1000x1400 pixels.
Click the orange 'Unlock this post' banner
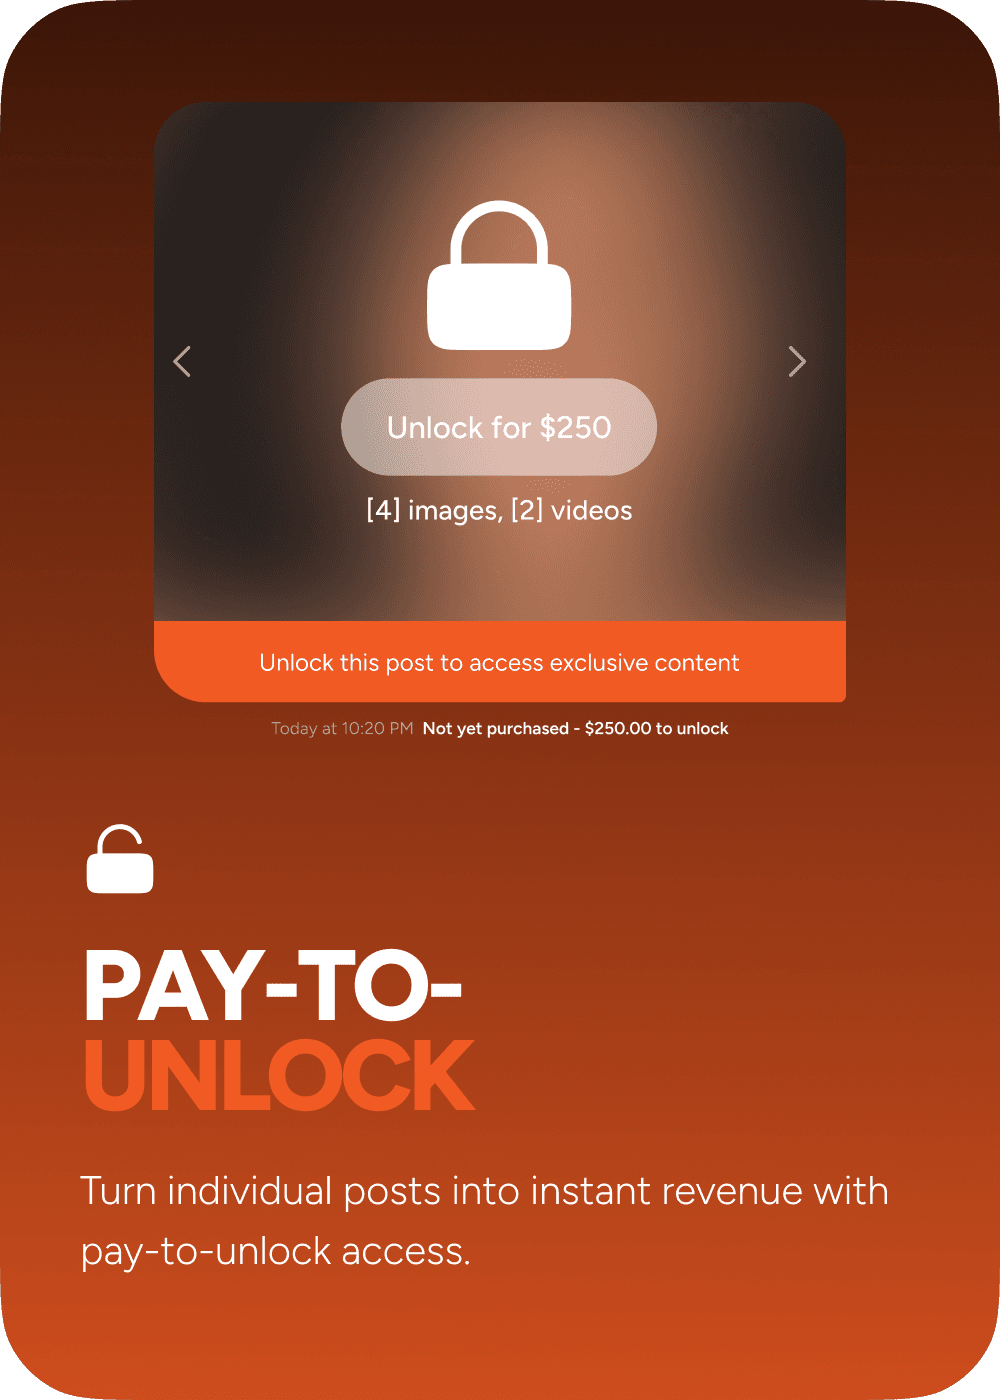pyautogui.click(x=500, y=662)
